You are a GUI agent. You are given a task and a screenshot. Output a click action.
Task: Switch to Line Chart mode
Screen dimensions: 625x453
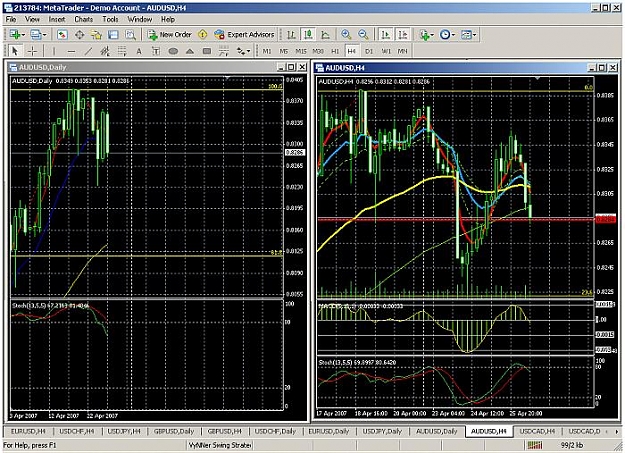pos(325,35)
